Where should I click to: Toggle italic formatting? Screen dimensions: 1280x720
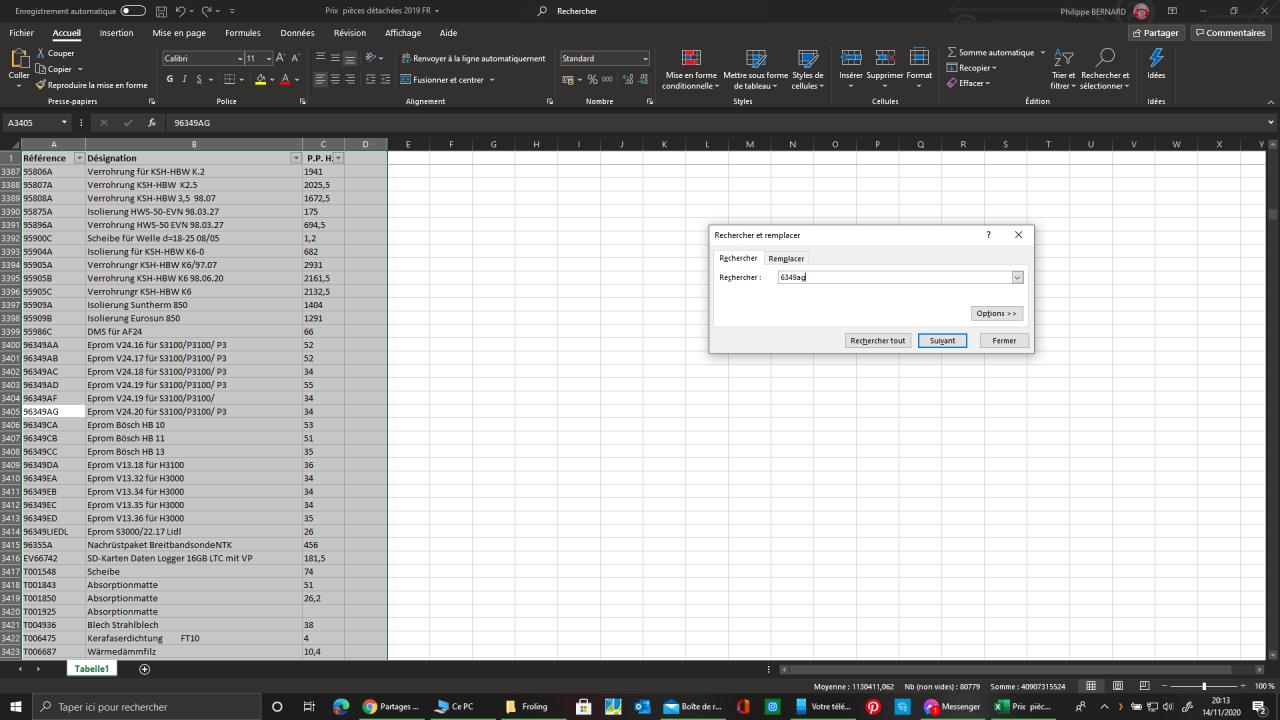click(184, 80)
